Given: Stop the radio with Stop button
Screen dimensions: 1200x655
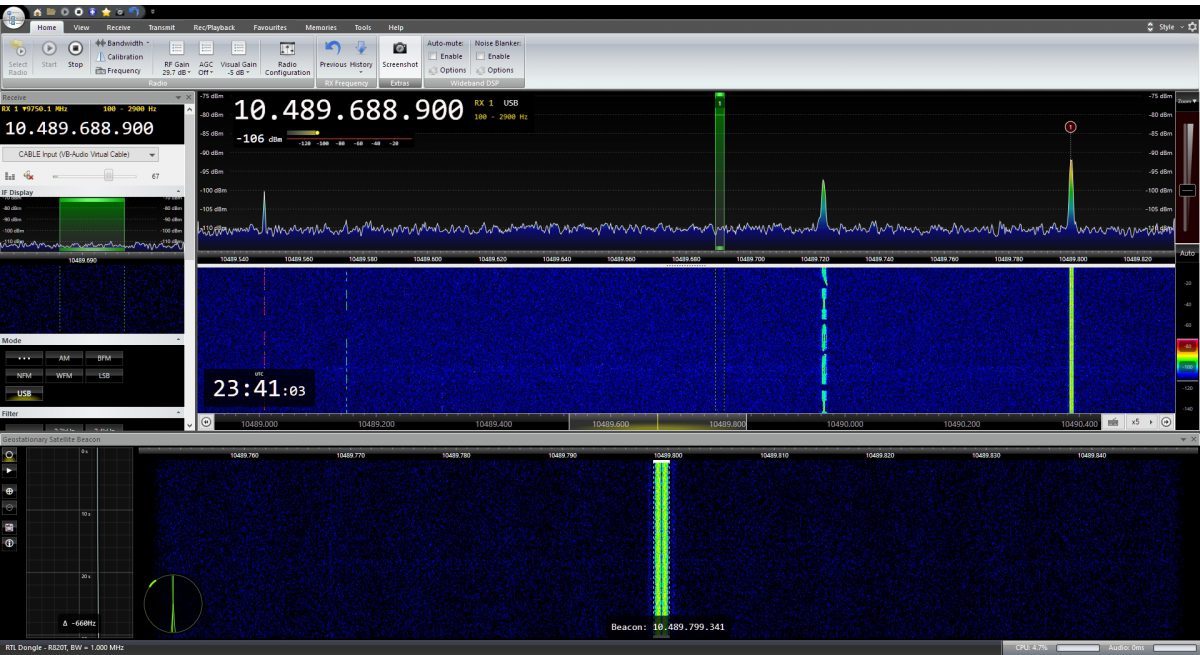Looking at the screenshot, I should coord(75,54).
